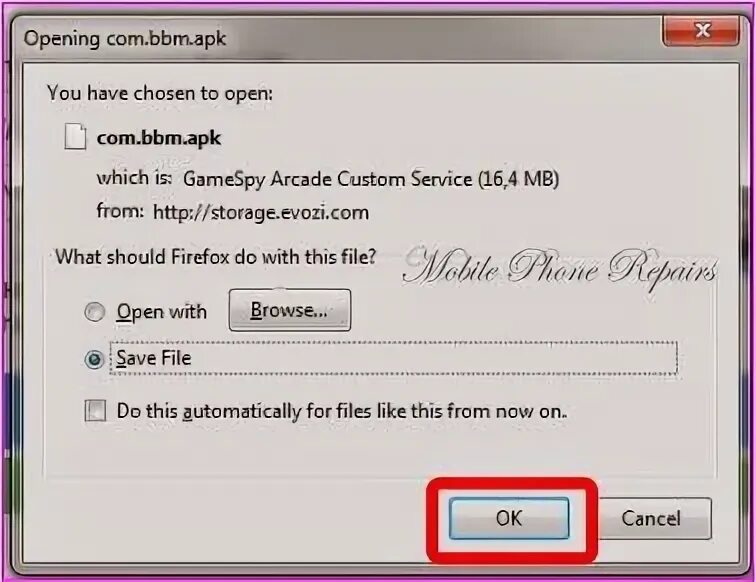756x582 pixels.
Task: Click the Mobile Phone Repairs watermark
Action: pos(560,268)
